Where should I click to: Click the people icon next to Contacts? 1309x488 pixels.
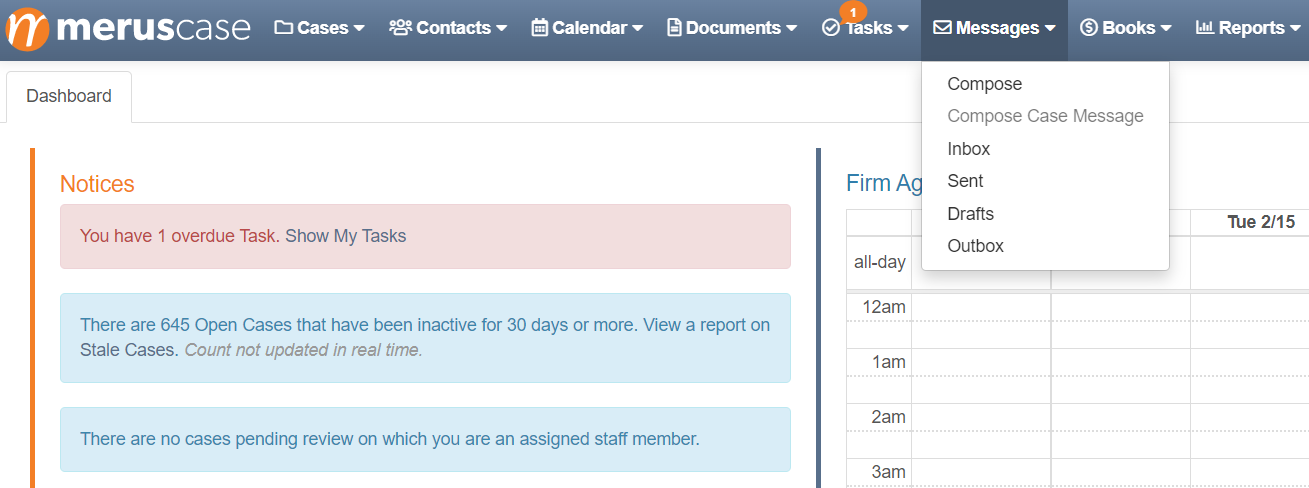point(400,28)
